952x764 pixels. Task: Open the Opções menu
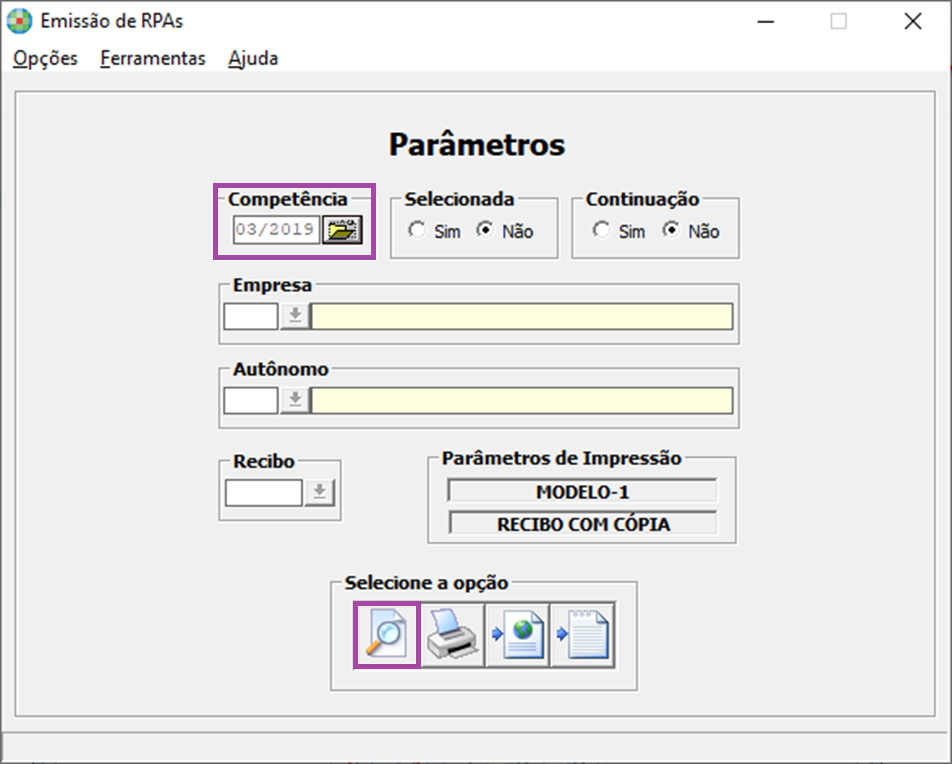pyautogui.click(x=46, y=58)
